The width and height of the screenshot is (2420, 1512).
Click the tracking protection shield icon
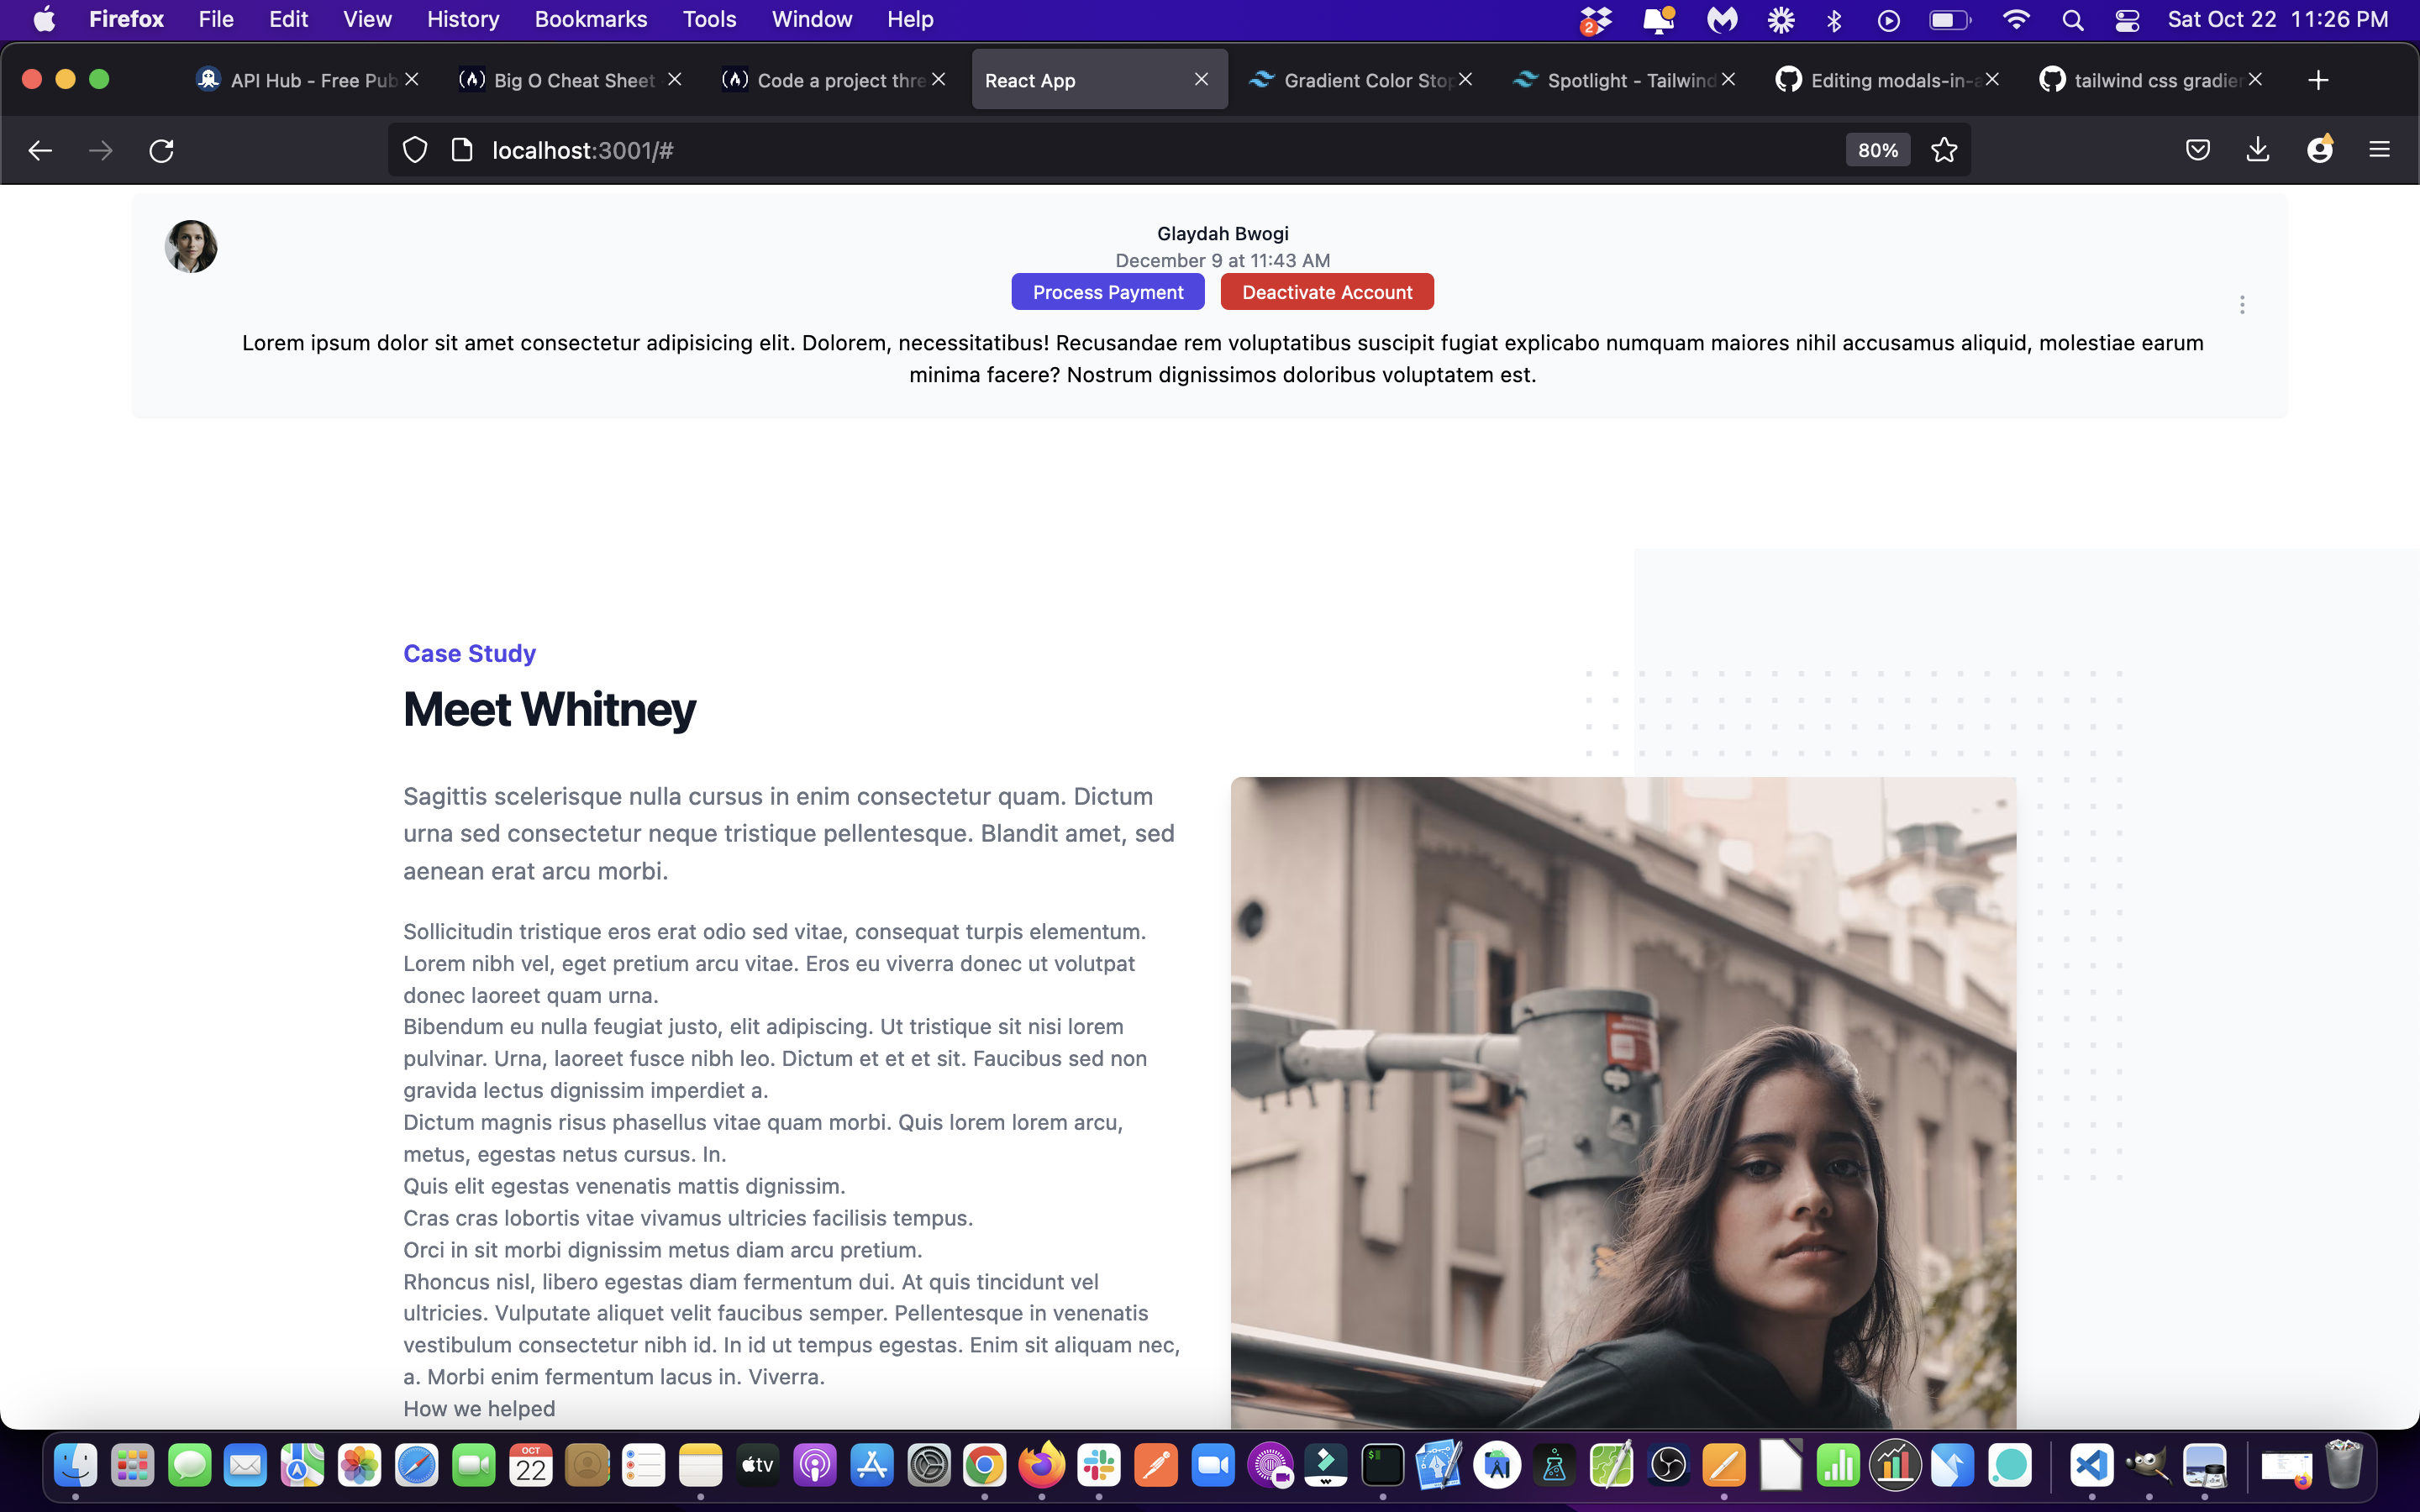[x=415, y=150]
